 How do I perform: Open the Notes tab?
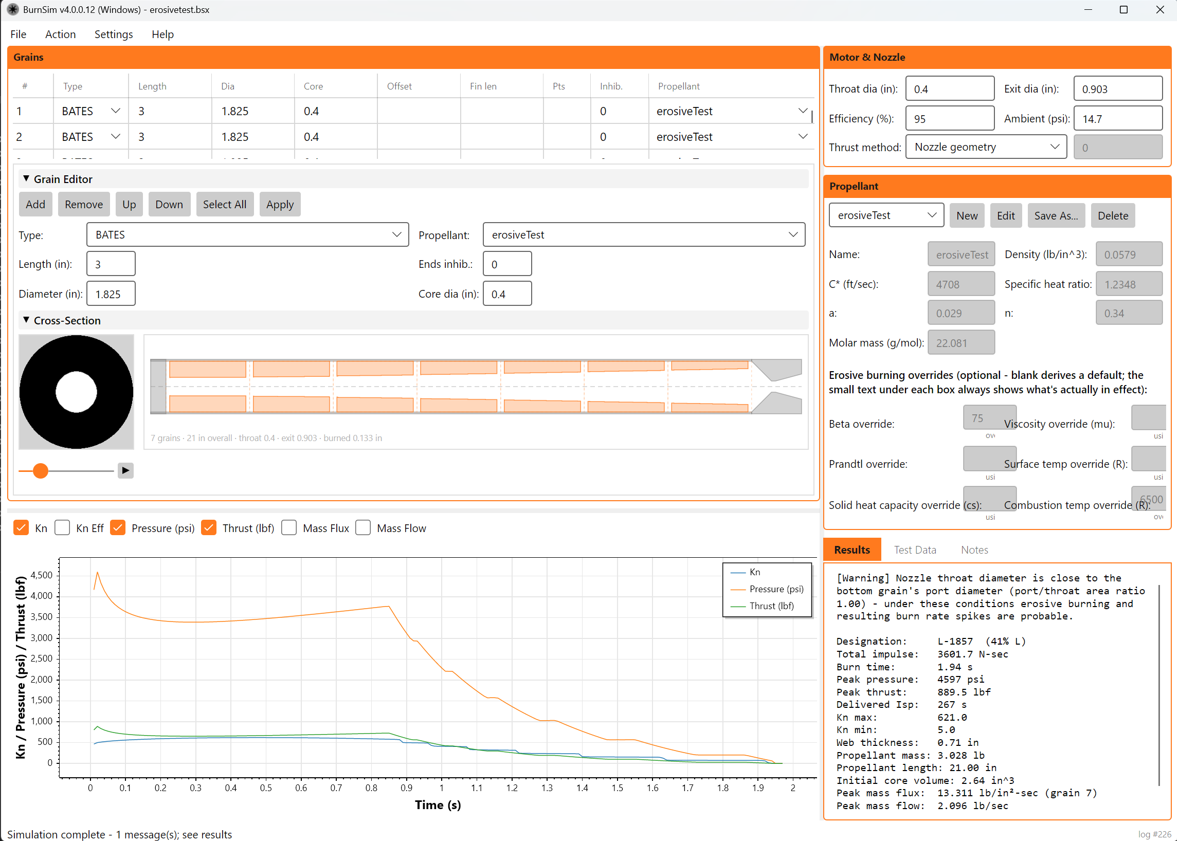tap(974, 550)
